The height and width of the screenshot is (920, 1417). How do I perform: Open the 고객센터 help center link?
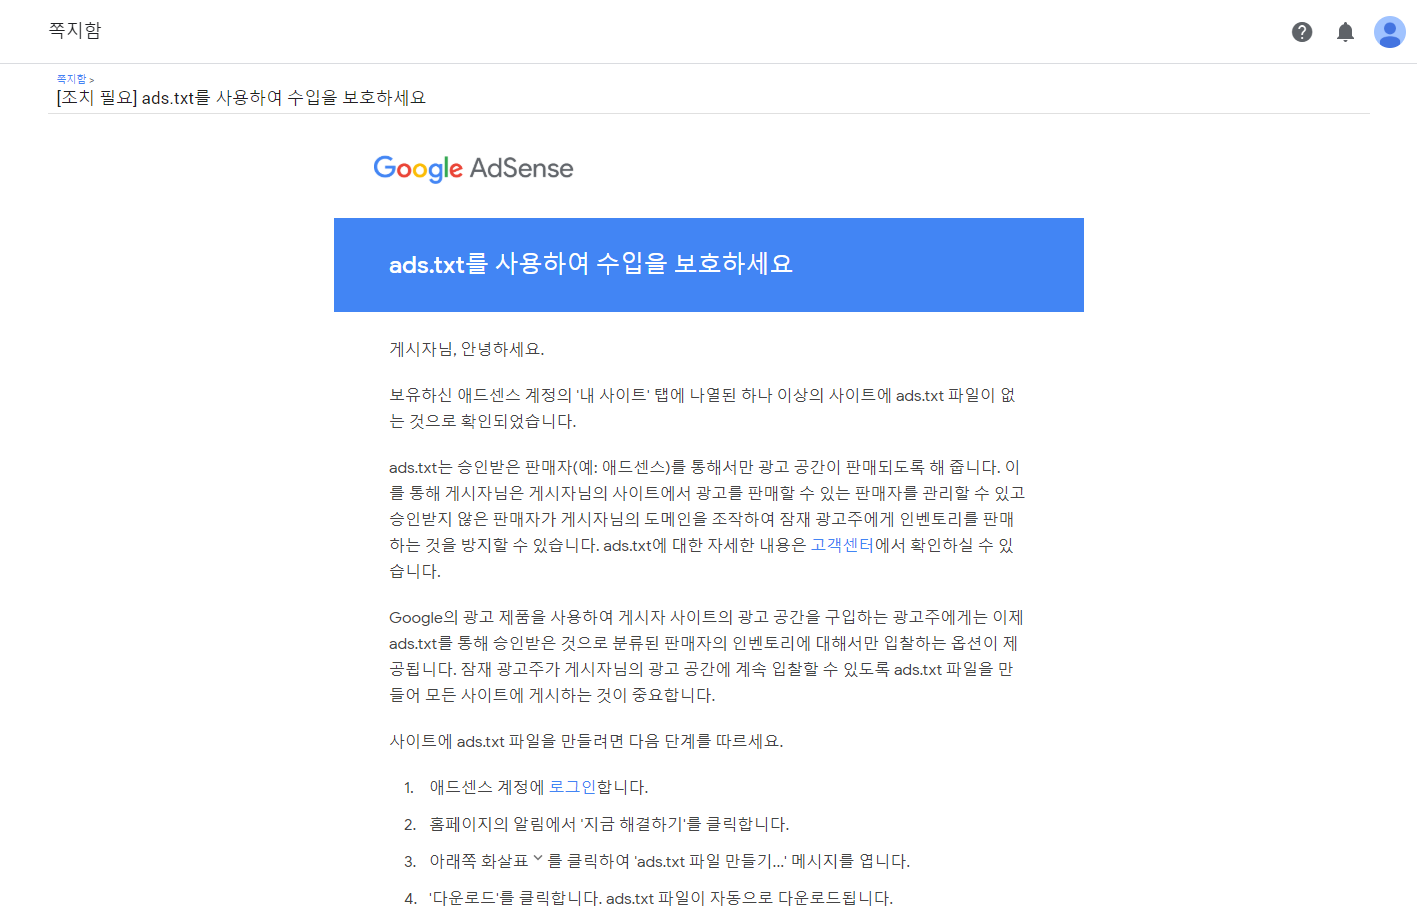point(842,545)
